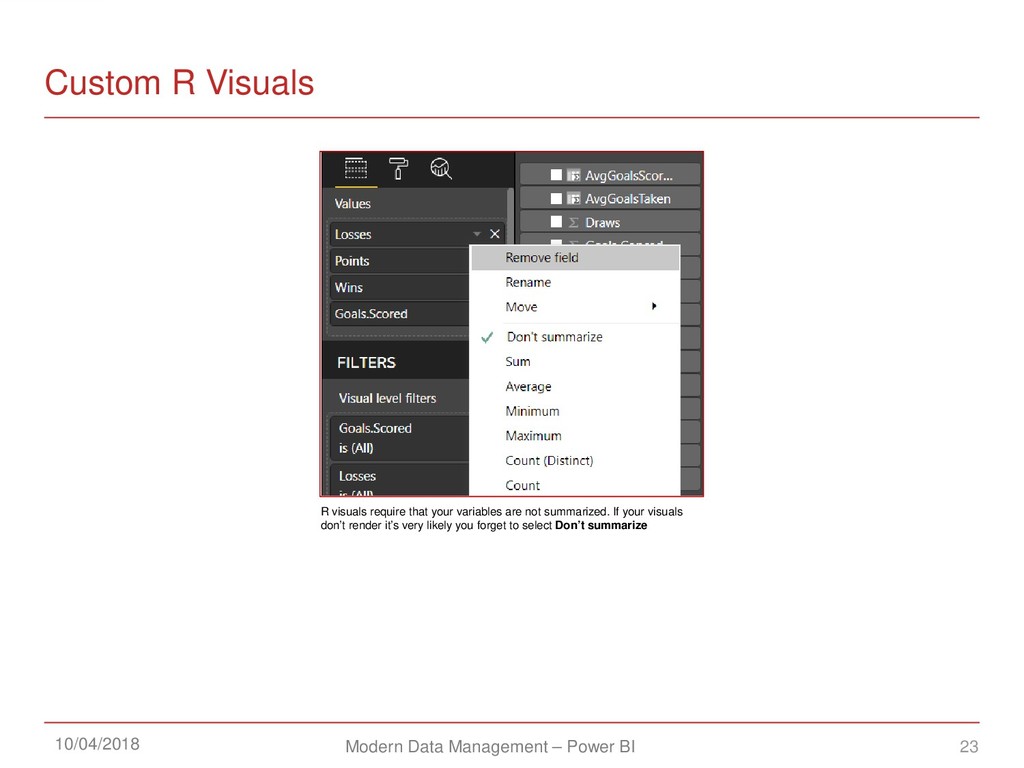
Task: Click the Goals.Scored value field
Action: (x=400, y=313)
